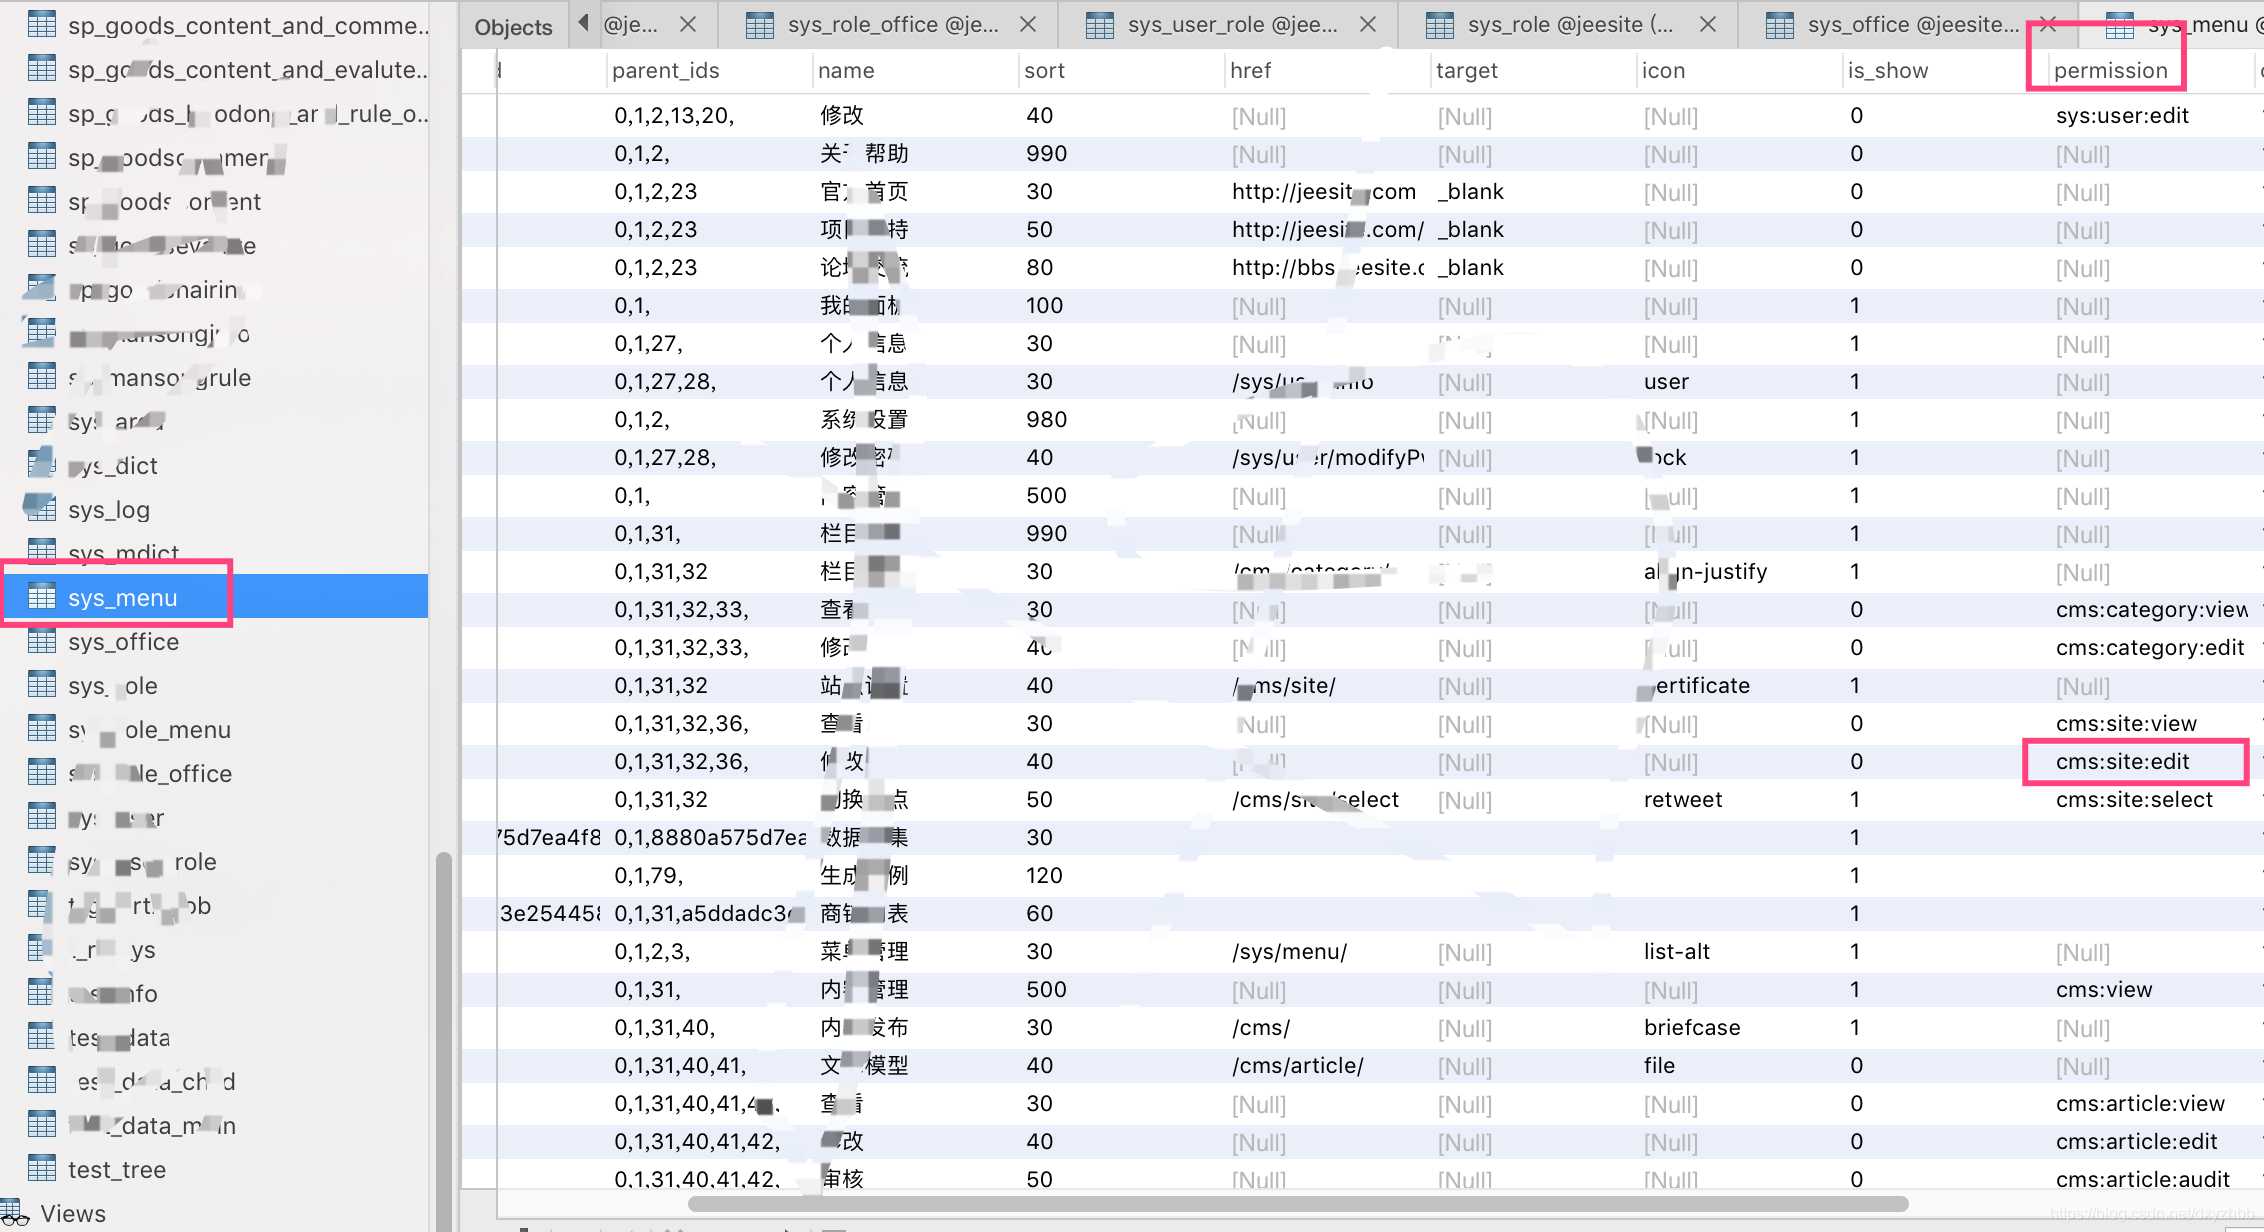Click the briefcase icon value cell
Viewport: 2264px width, 1232px height.
tap(1738, 1027)
